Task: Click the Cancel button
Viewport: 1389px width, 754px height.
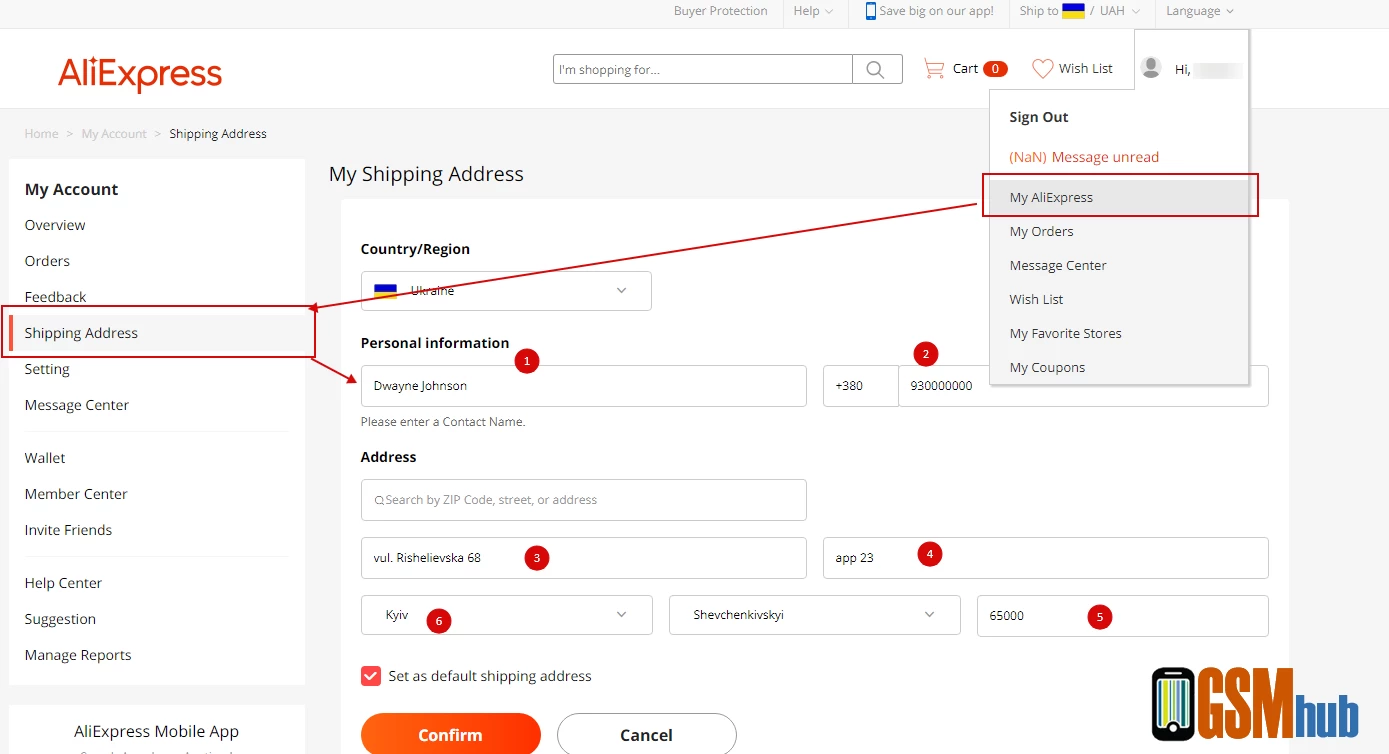Action: point(646,735)
